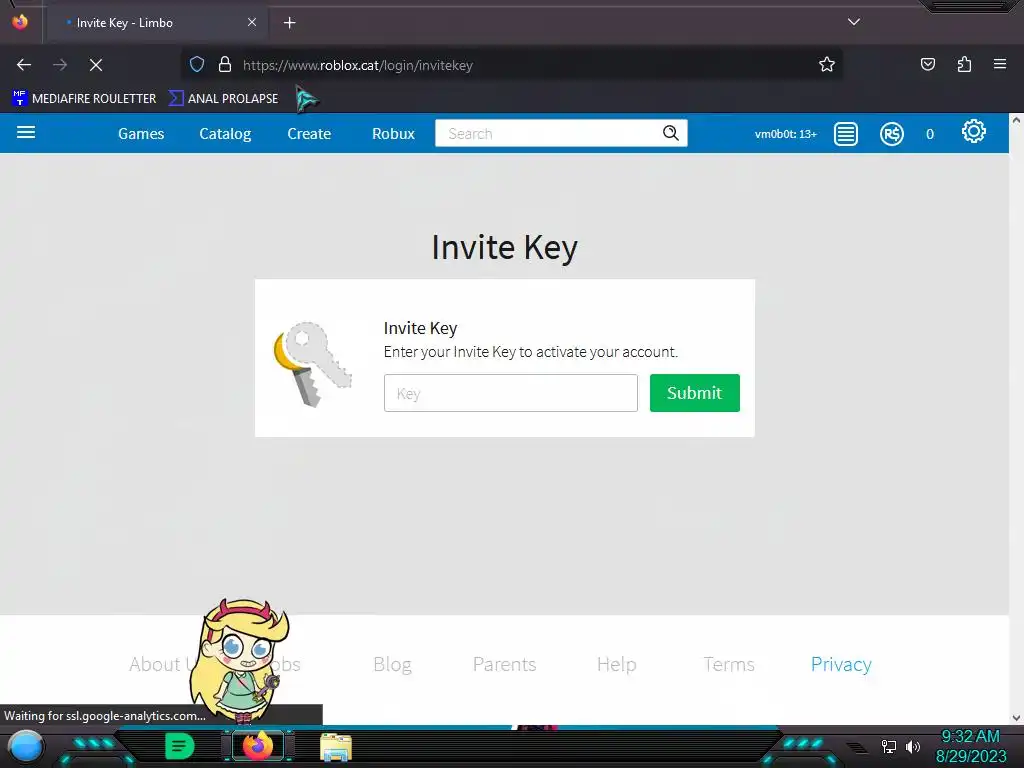This screenshot has width=1024, height=768.
Task: Open the MEDIAFIRE ROULETTER bookmark
Action: (x=84, y=99)
